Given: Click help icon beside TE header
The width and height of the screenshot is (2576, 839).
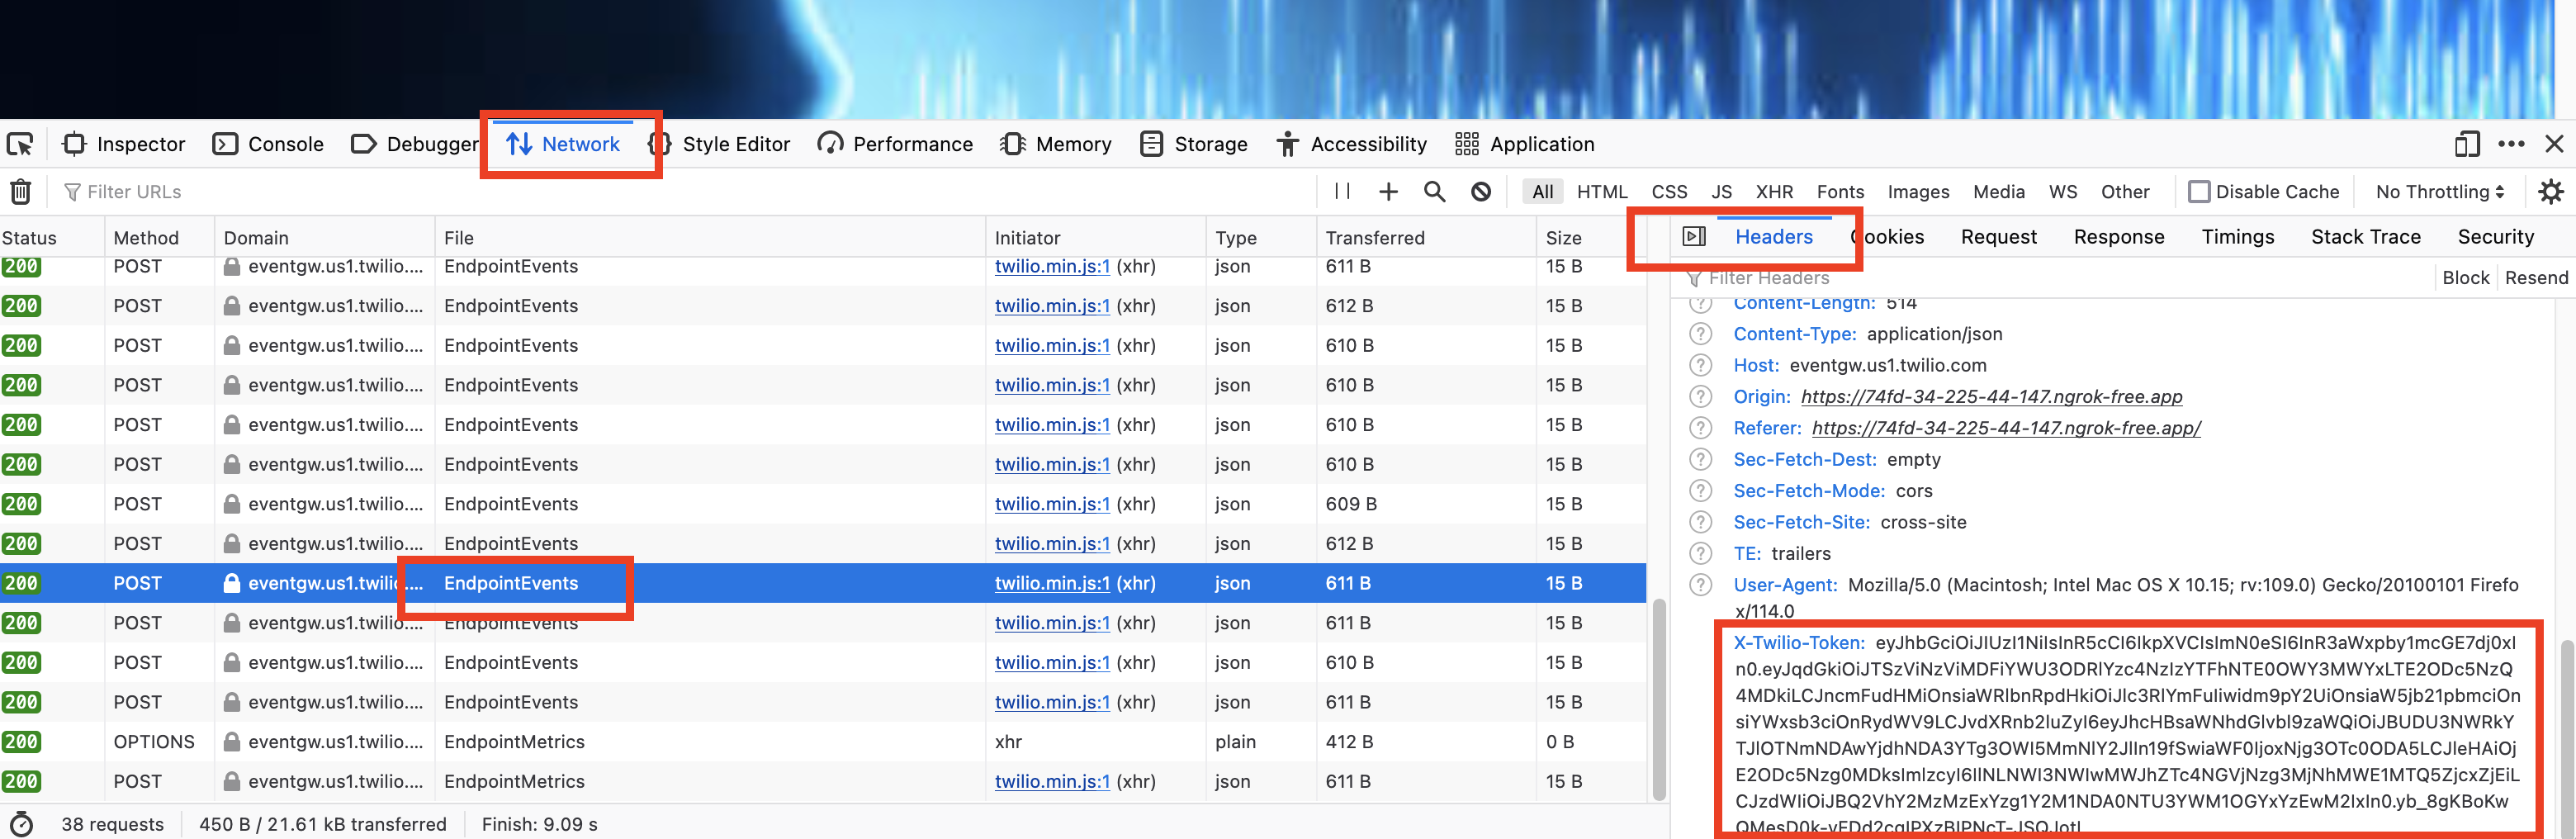Looking at the screenshot, I should click(x=1700, y=554).
